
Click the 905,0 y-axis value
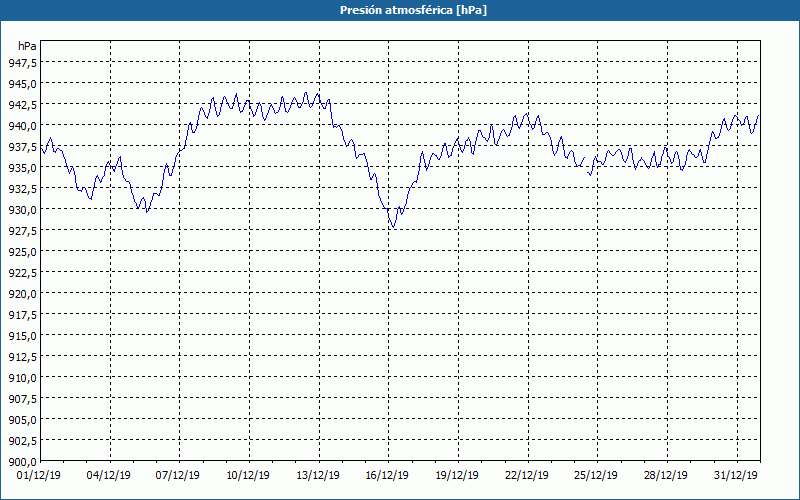click(22, 420)
